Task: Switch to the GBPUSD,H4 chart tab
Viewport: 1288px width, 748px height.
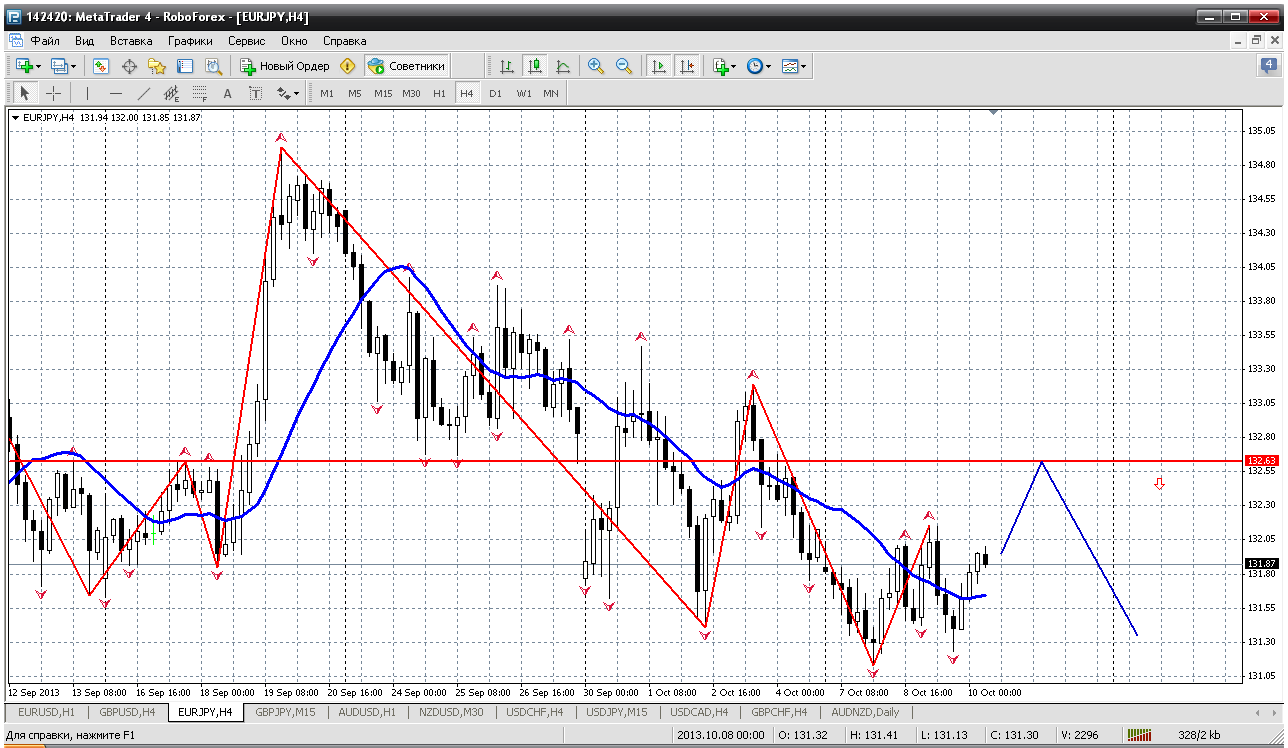Action: pyautogui.click(x=127, y=712)
